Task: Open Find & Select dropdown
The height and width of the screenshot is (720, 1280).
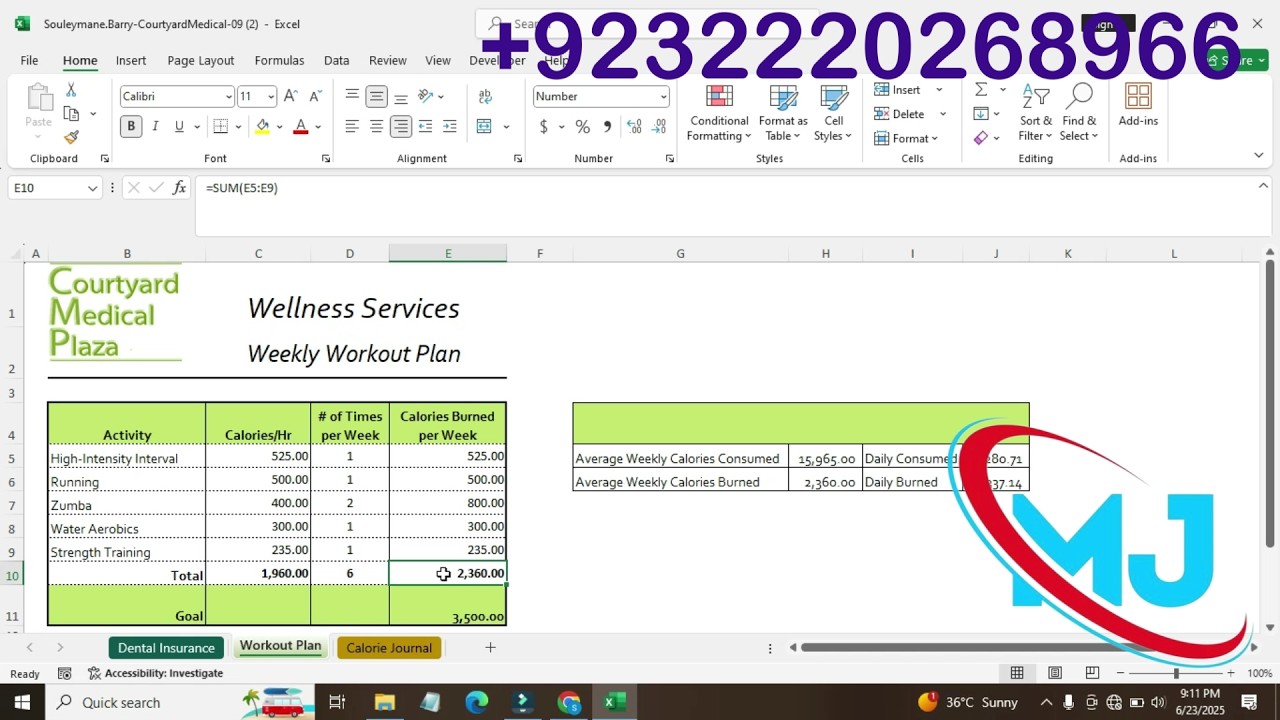Action: pos(1079,113)
